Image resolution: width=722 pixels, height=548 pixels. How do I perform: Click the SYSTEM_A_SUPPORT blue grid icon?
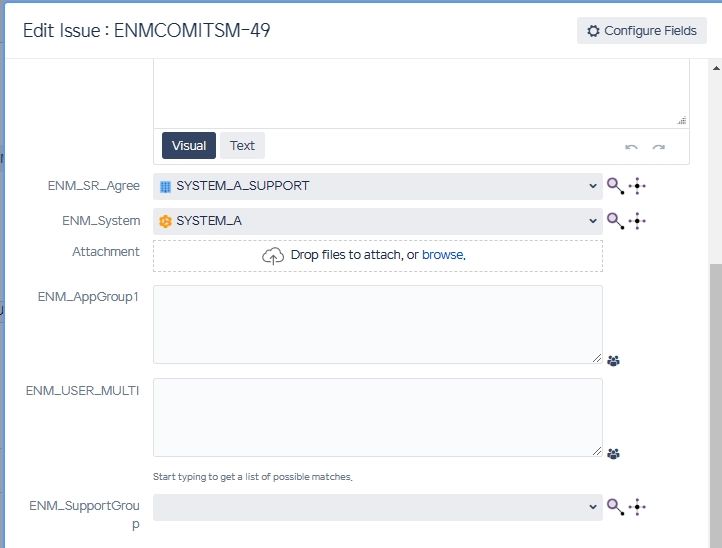pyautogui.click(x=165, y=187)
